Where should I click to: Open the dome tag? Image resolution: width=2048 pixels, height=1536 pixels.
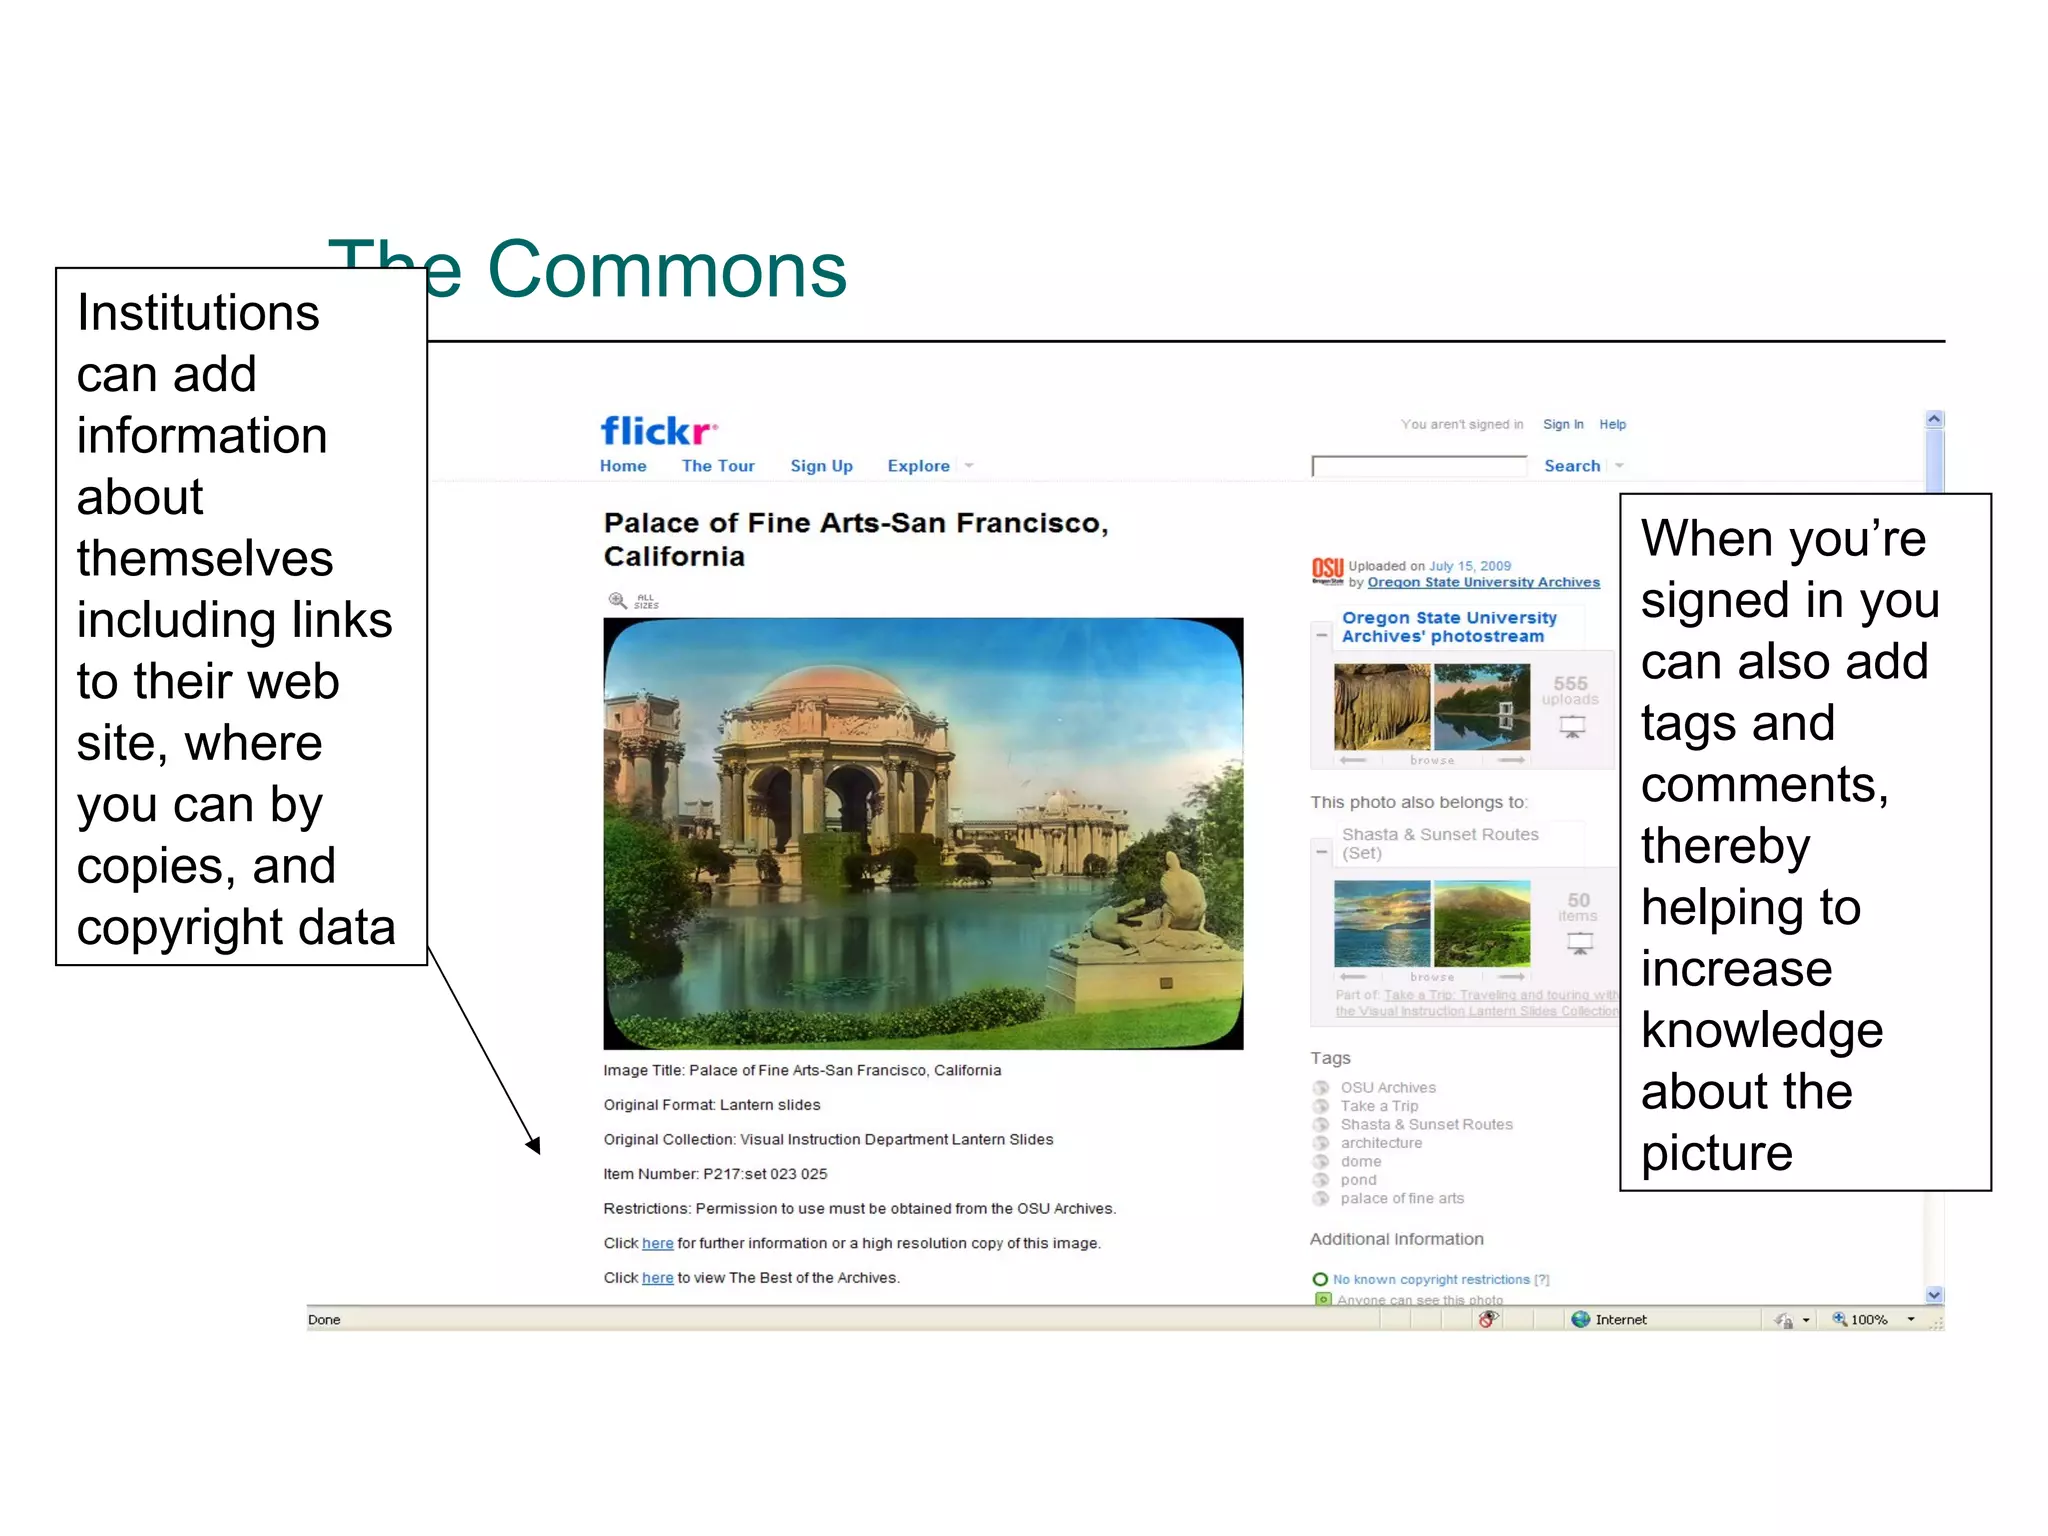pos(1361,1161)
